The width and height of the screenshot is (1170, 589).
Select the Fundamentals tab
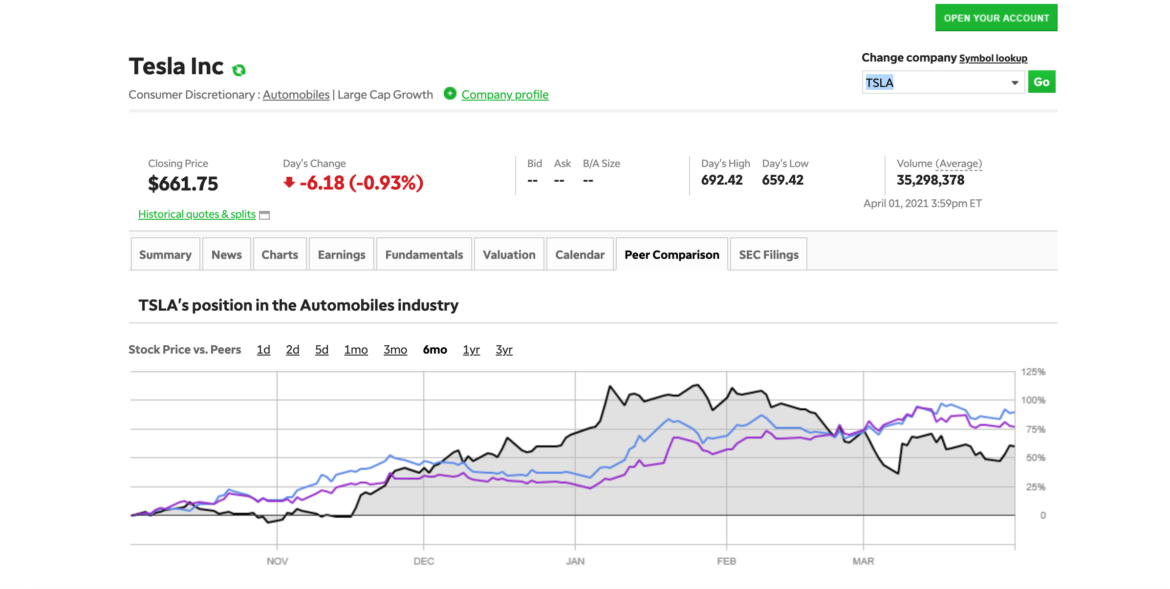(424, 253)
